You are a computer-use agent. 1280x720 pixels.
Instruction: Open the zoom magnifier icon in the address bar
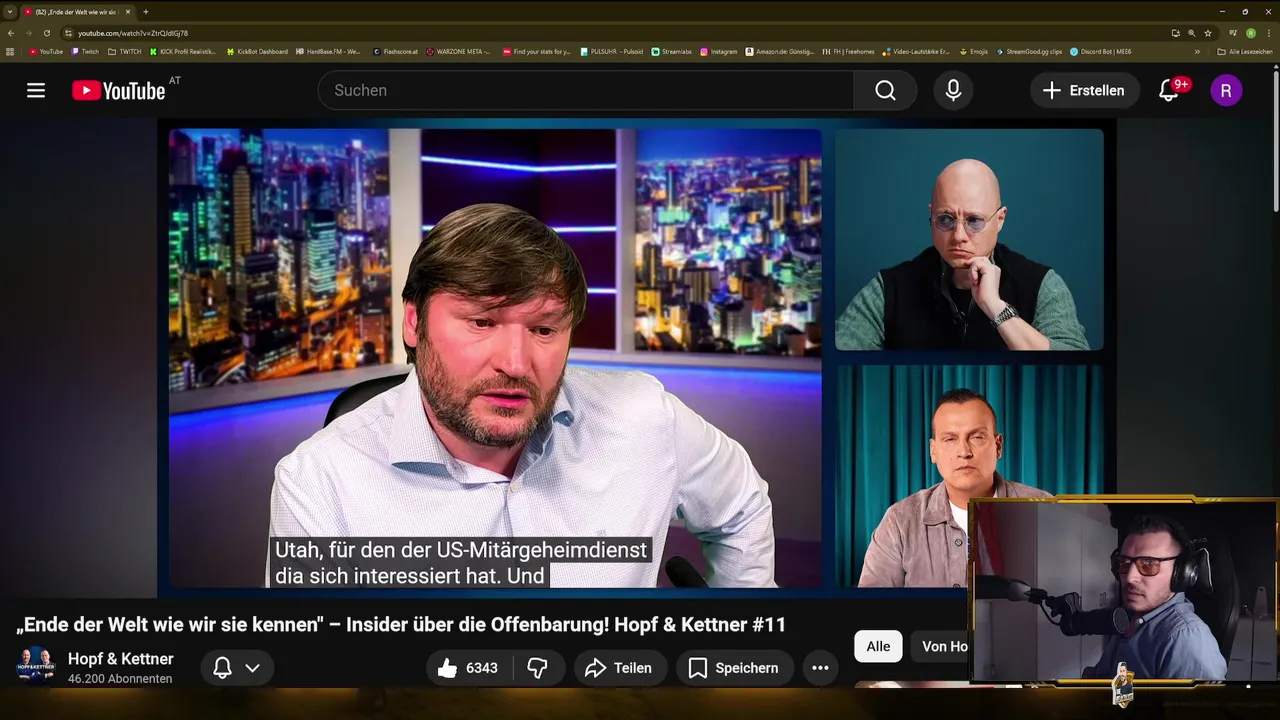coord(1191,33)
